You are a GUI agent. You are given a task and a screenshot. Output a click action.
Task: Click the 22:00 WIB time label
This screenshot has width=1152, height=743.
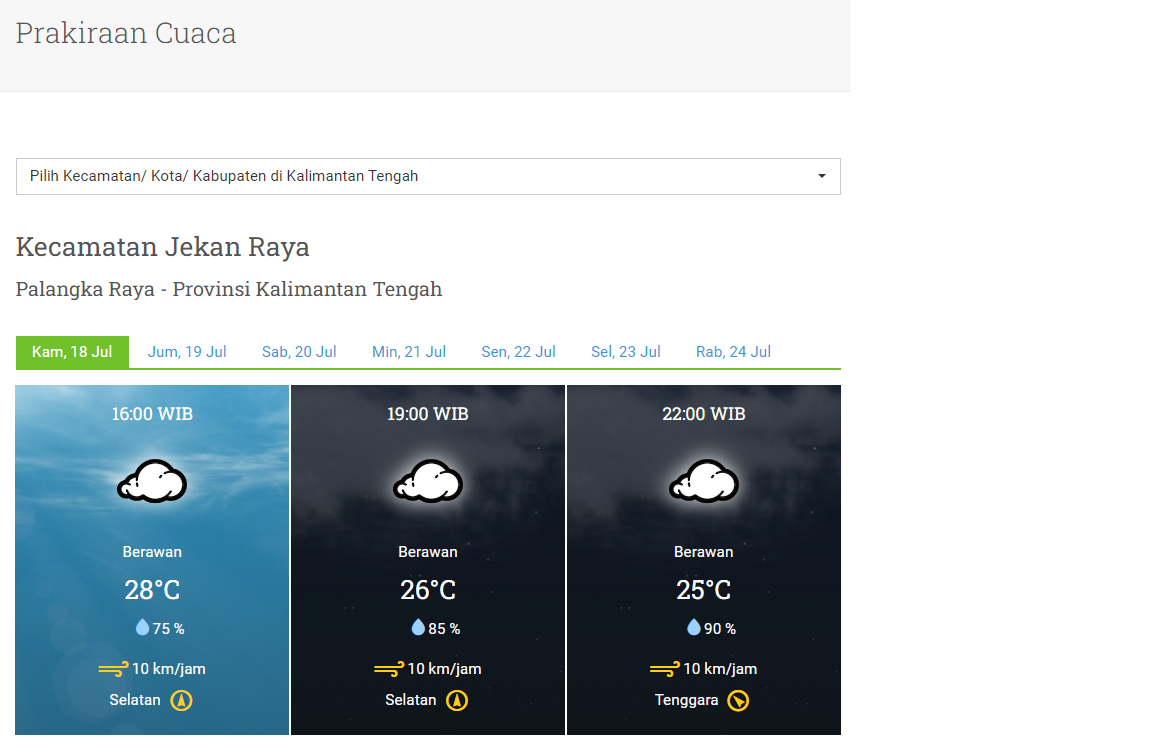coord(704,414)
